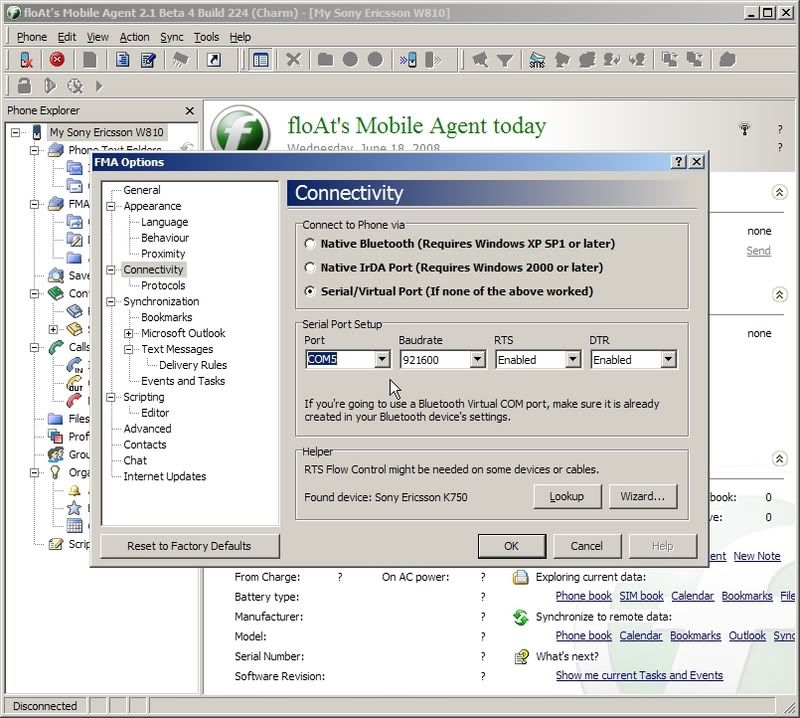
Task: Open the Port COM5 dropdown arrow
Action: coord(382,359)
